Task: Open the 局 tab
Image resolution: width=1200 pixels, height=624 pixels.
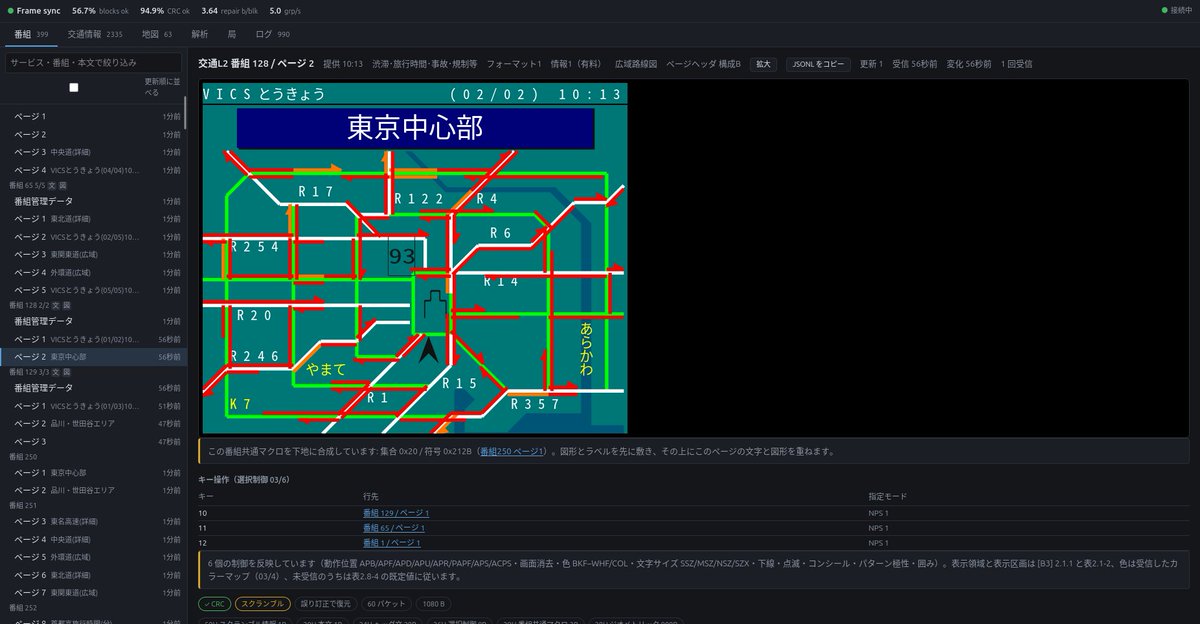Action: [x=232, y=34]
